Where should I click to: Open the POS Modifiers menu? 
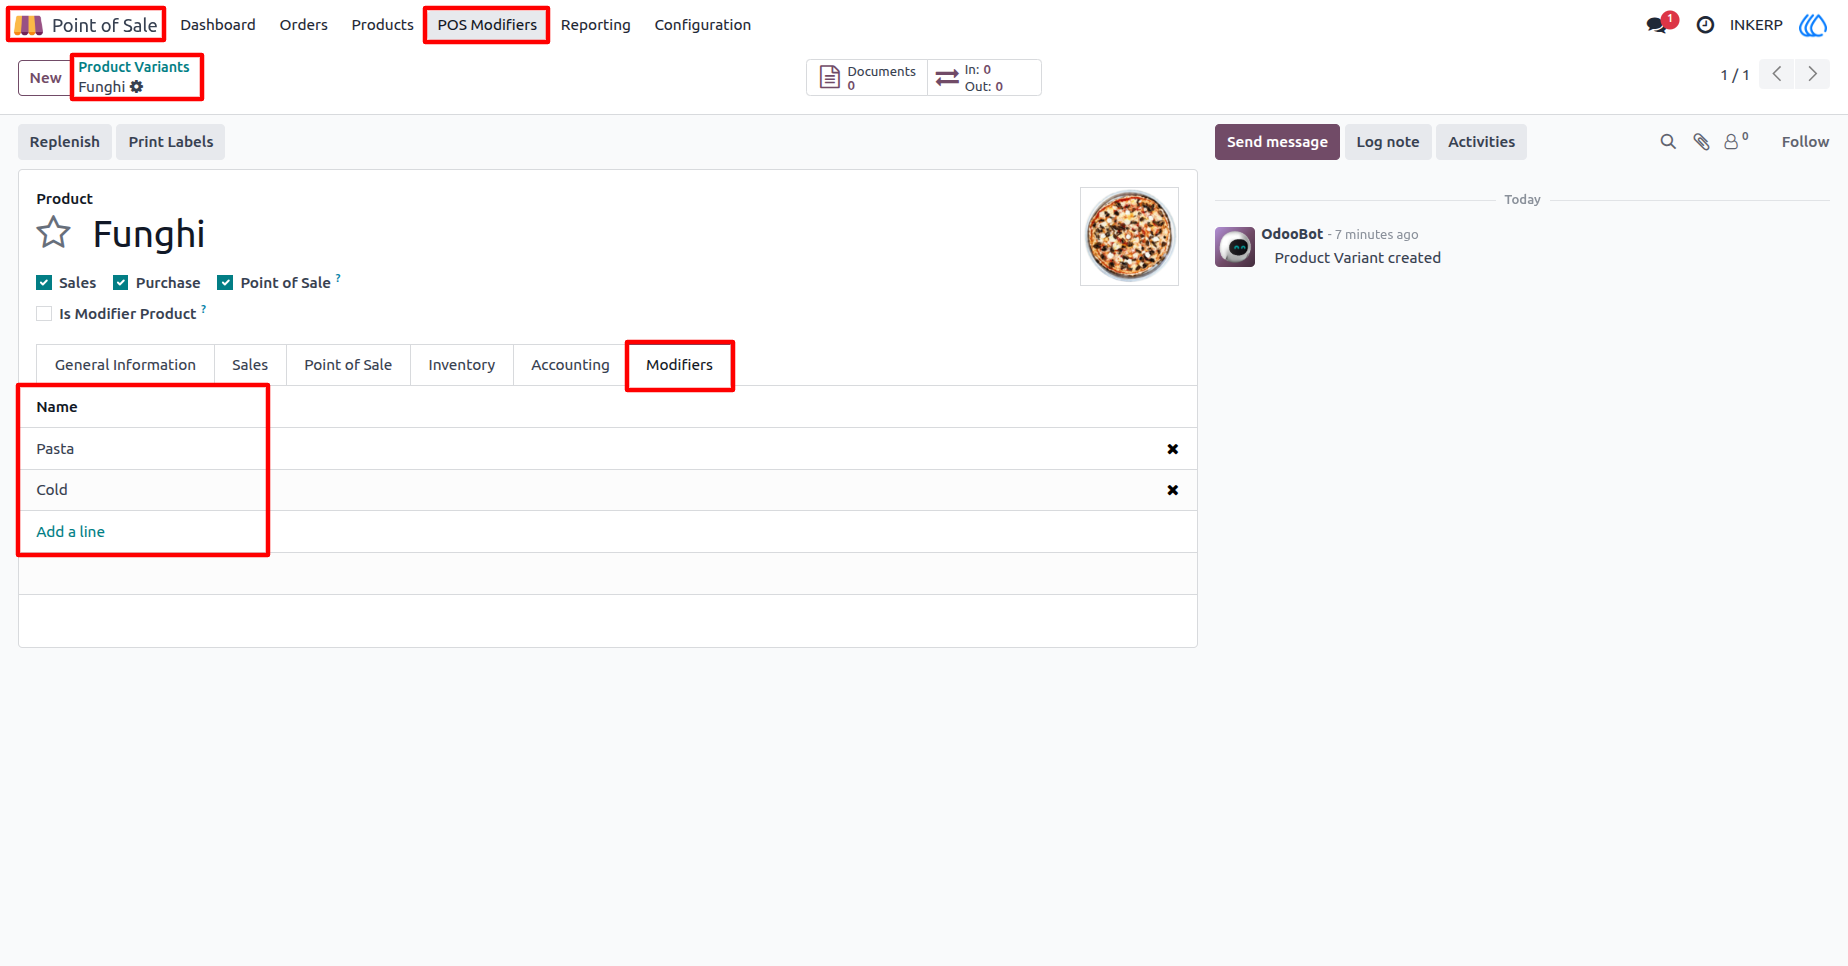tap(487, 25)
